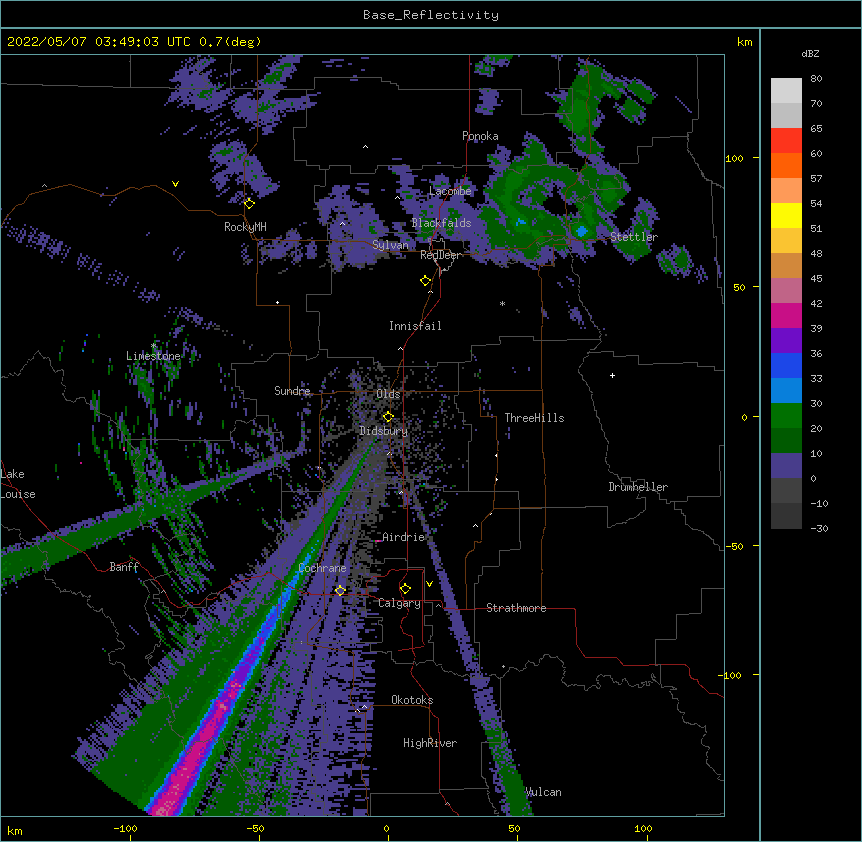Select the light blue legend swatch below 33
862x842 pixels.
786,391
